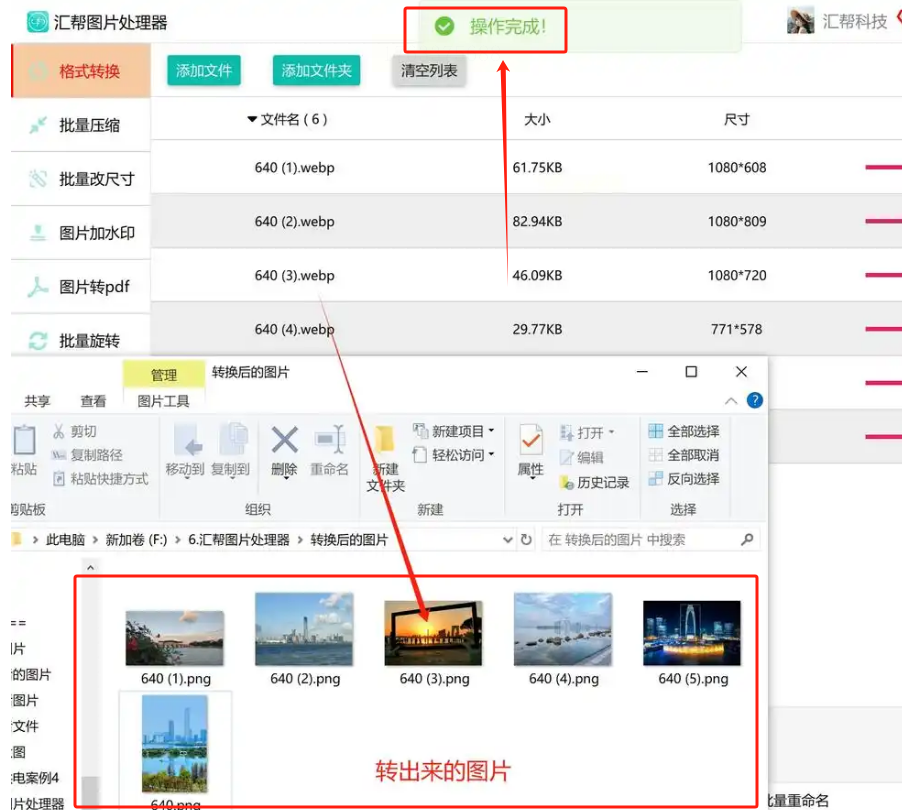This screenshot has height=810, width=902.
Task: Click 反向选择 invert selection option
Action: 683,479
